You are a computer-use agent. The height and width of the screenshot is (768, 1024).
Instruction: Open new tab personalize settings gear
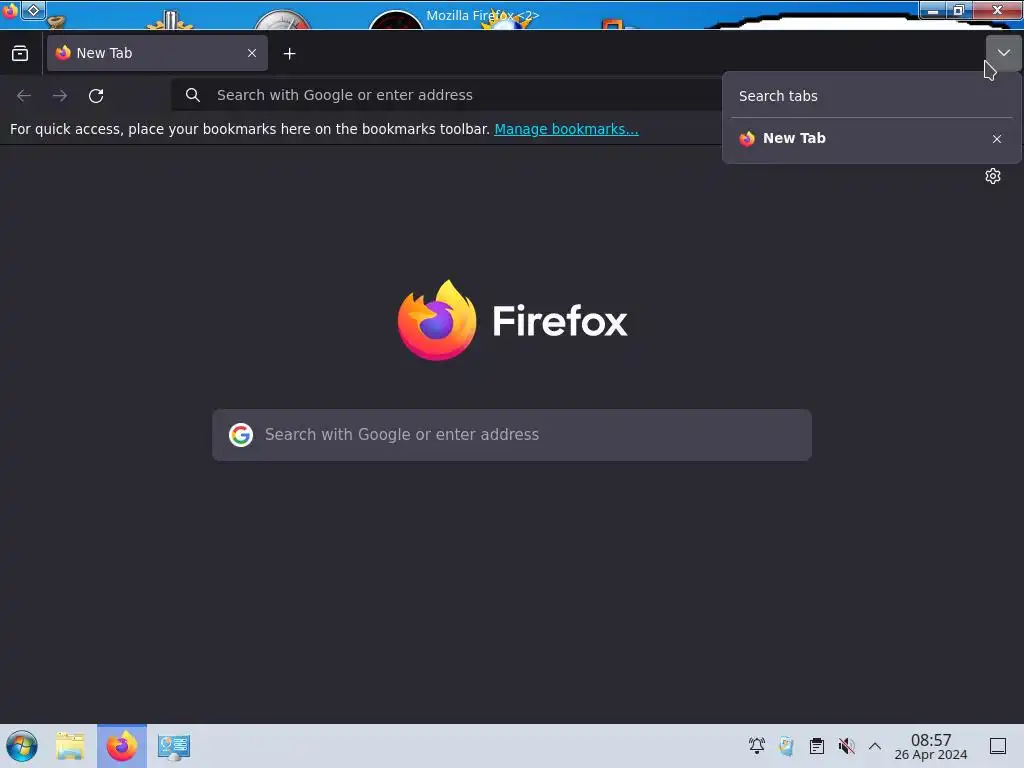pyautogui.click(x=993, y=176)
